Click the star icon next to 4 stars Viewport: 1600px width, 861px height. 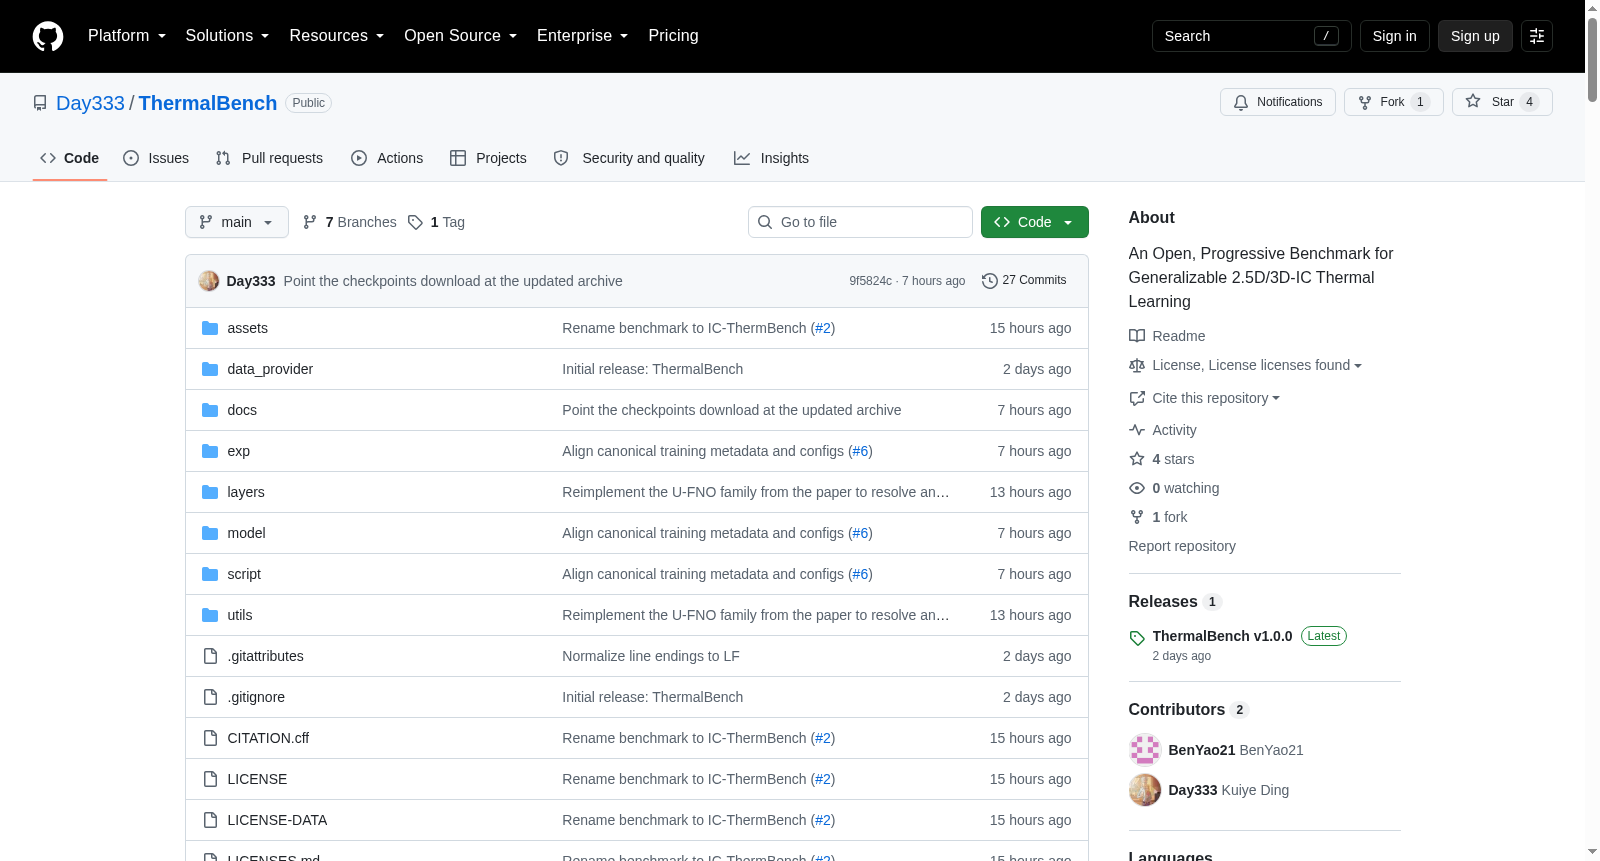pos(1137,459)
